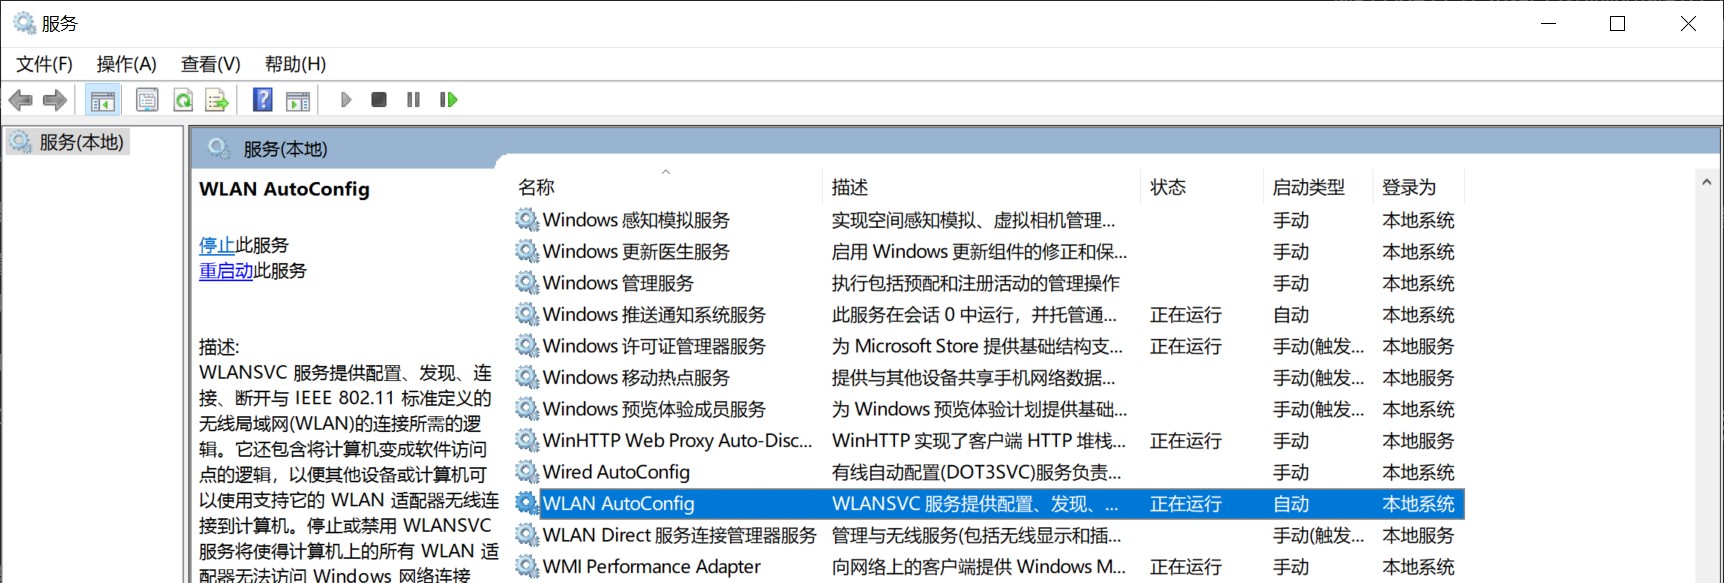Image resolution: width=1724 pixels, height=583 pixels.
Task: Toggle the show/hide action pane button
Action: 298,100
